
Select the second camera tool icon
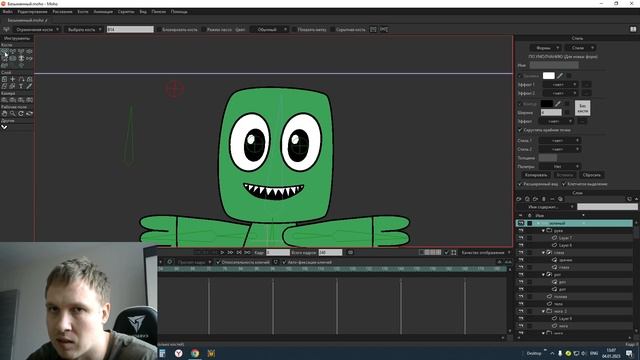pyautogui.click(x=13, y=100)
